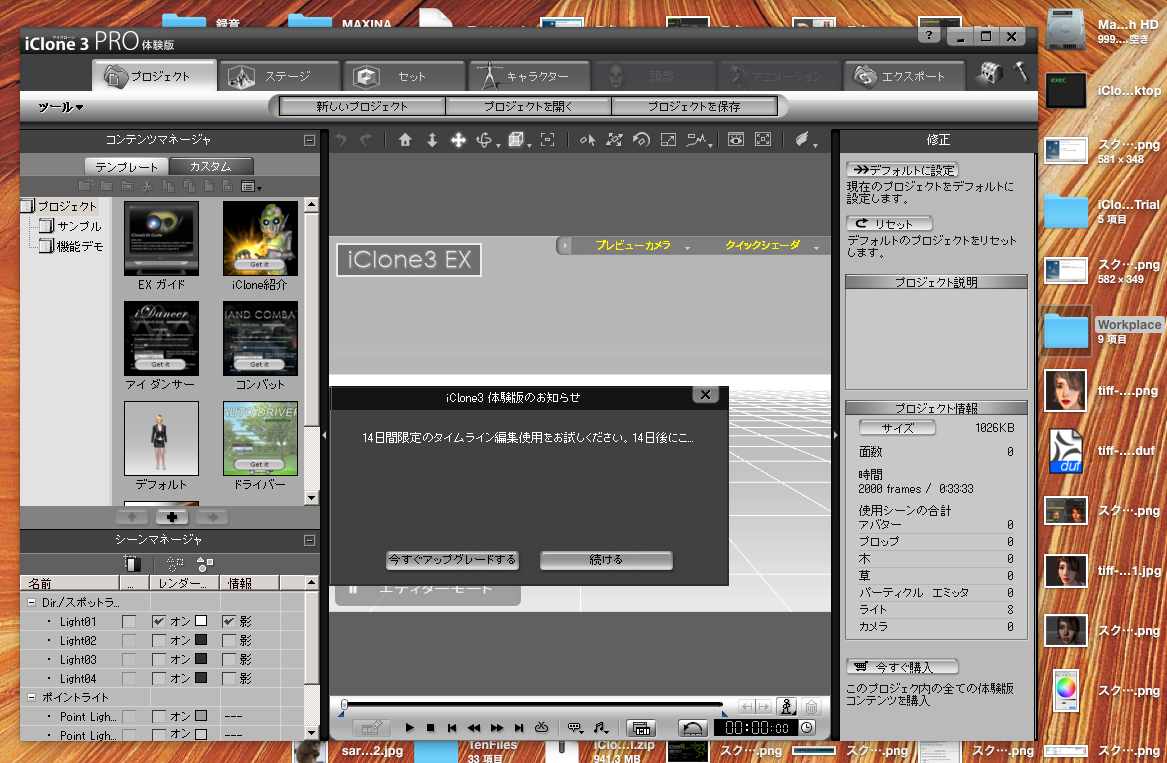1167x763 pixels.
Task: Click the home camera view icon
Action: coord(405,140)
